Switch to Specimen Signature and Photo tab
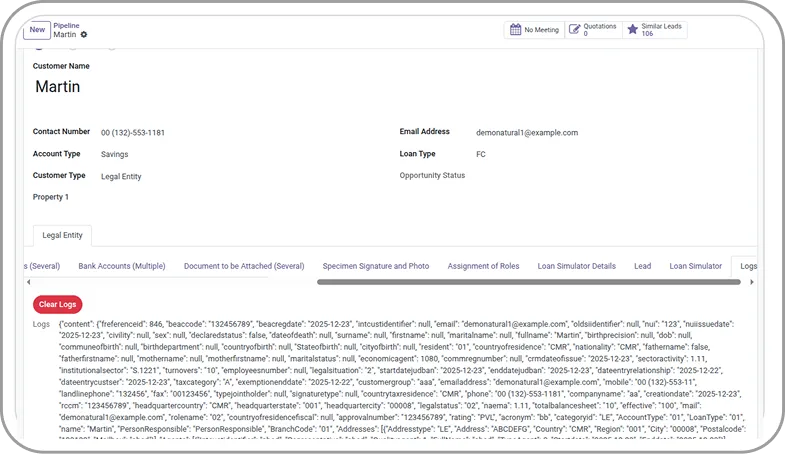This screenshot has height=454, width=785. (x=375, y=266)
